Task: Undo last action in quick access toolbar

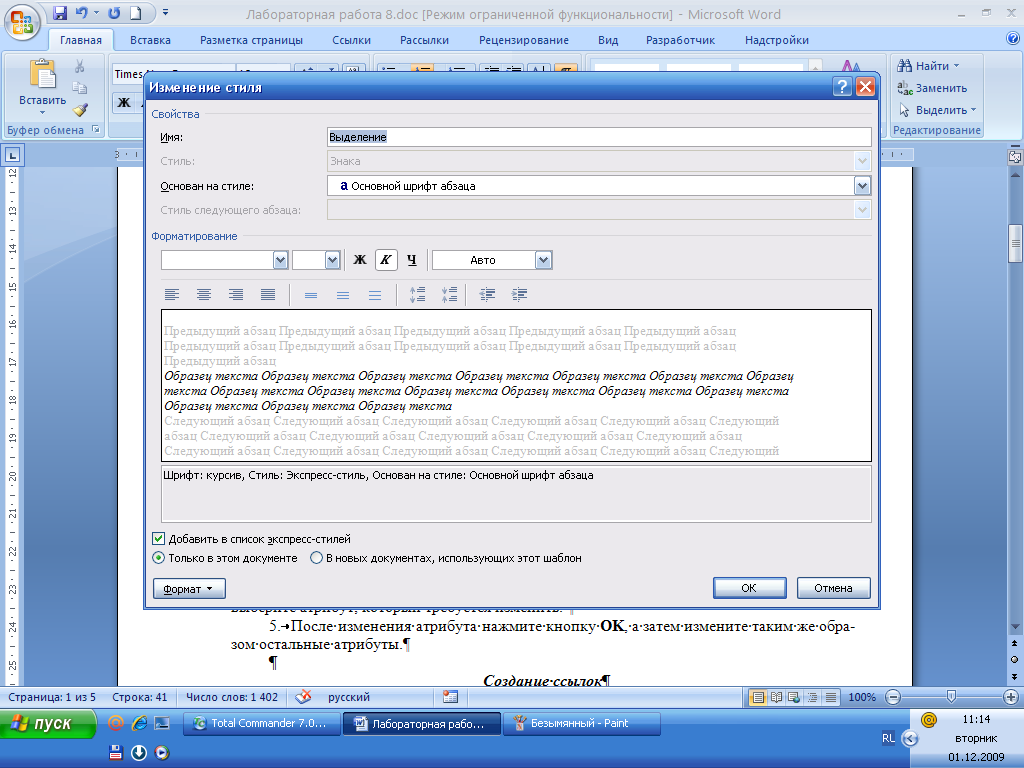Action: point(82,13)
